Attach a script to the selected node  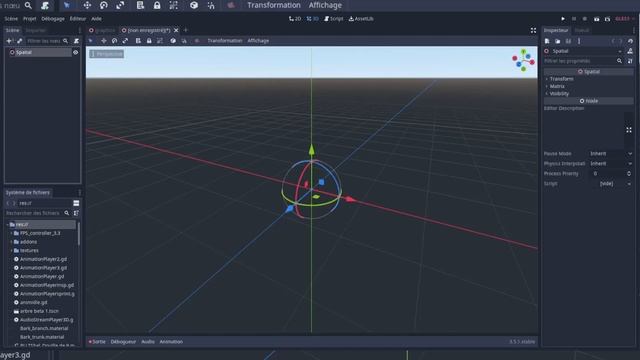76,41
